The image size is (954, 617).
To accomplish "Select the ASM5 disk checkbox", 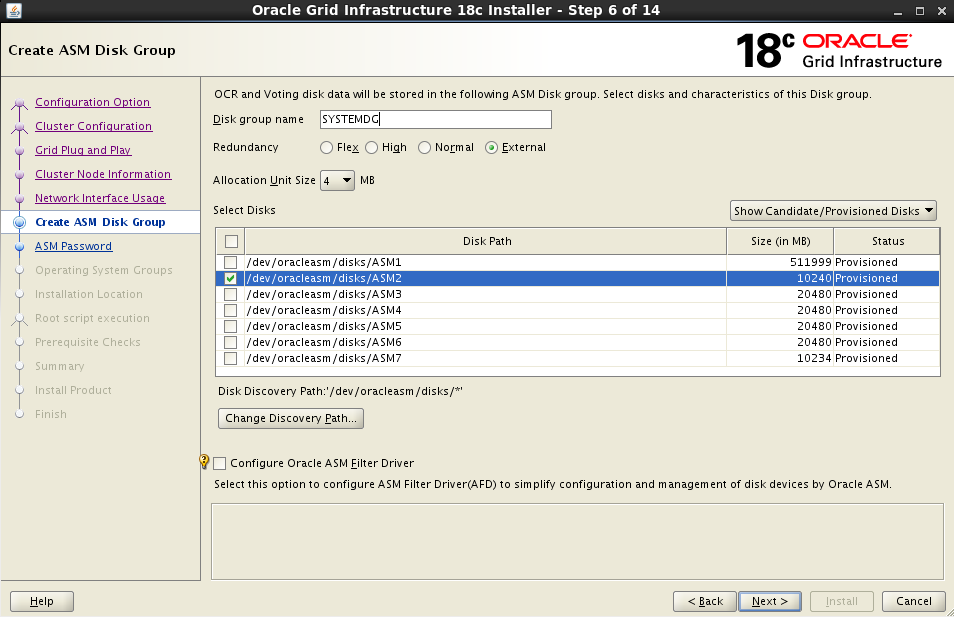I will [231, 326].
